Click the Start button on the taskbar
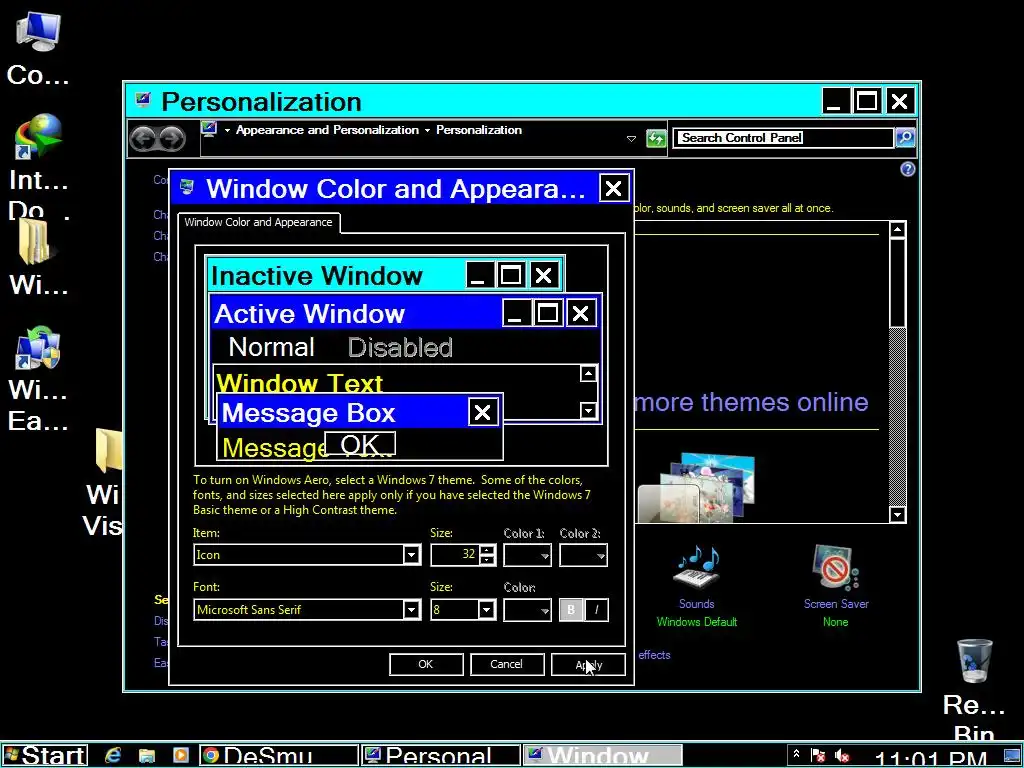1024x768 pixels. (x=44, y=756)
